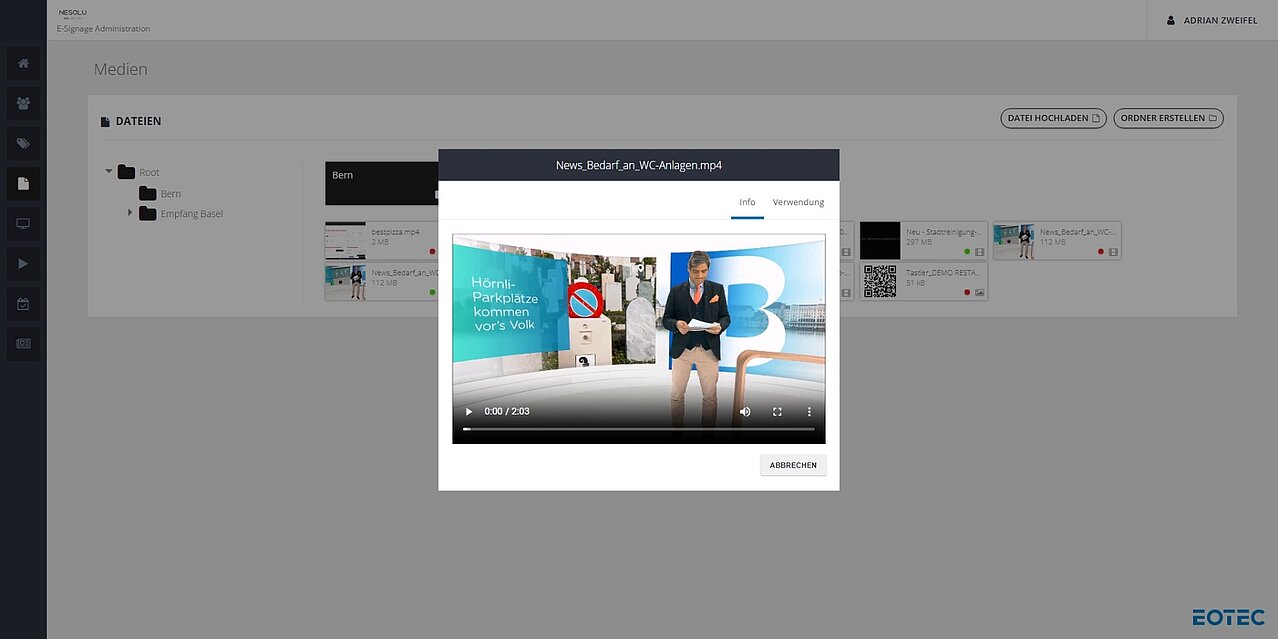This screenshot has width=1278, height=639.
Task: Click the Bern folder icon in tree
Action: click(148, 193)
